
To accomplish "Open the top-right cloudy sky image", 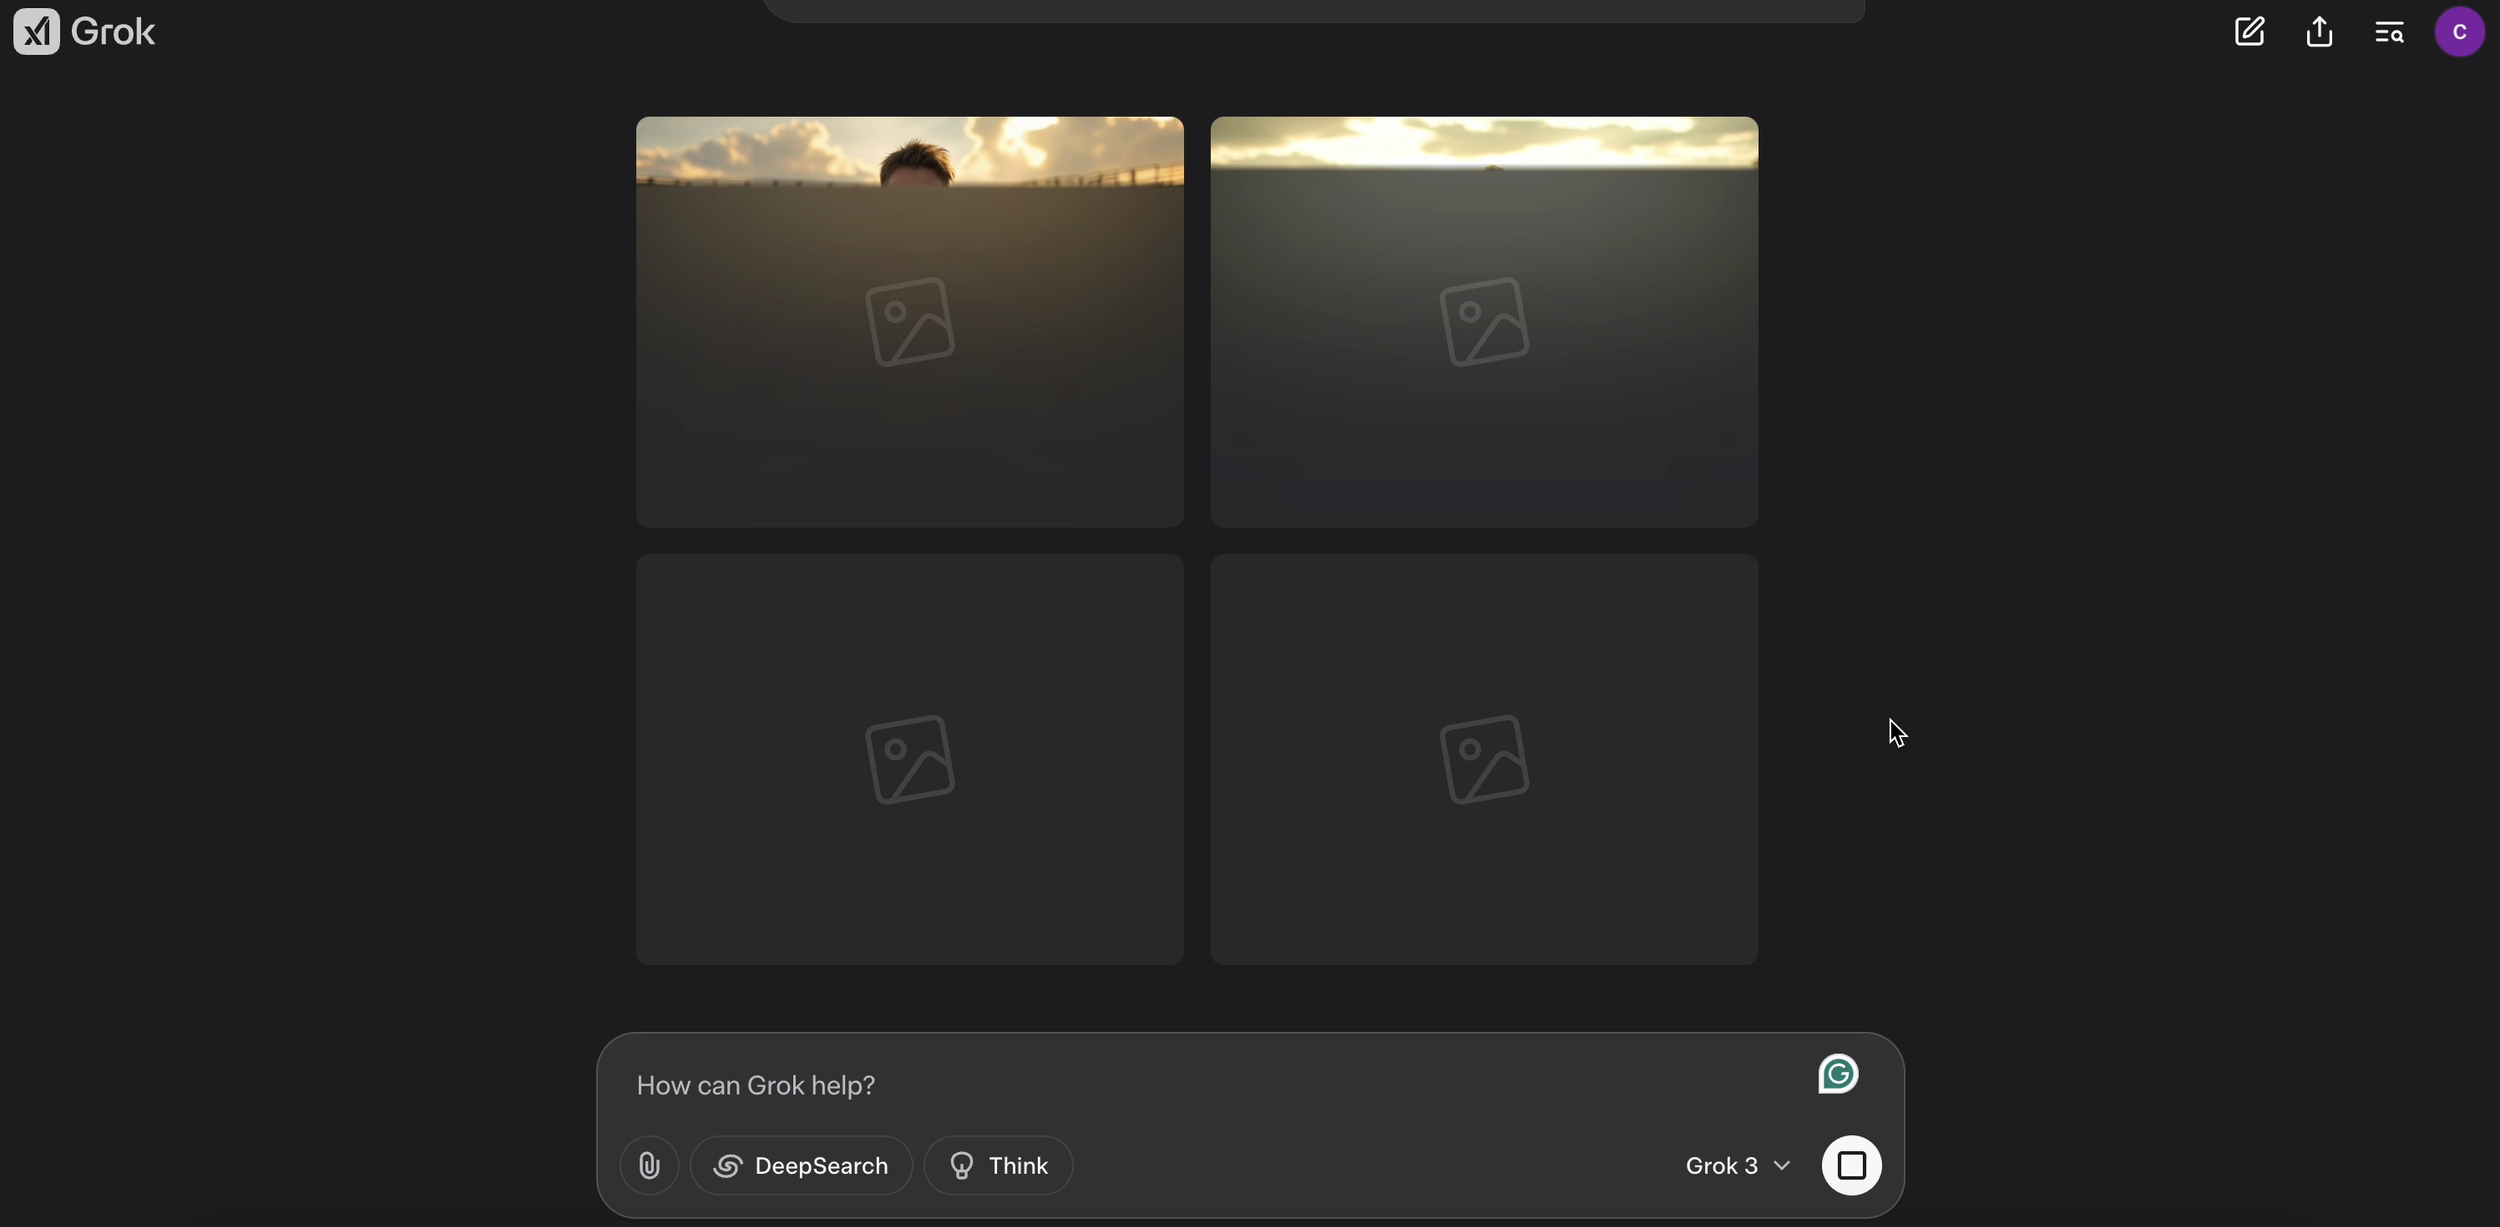I will [1483, 320].
